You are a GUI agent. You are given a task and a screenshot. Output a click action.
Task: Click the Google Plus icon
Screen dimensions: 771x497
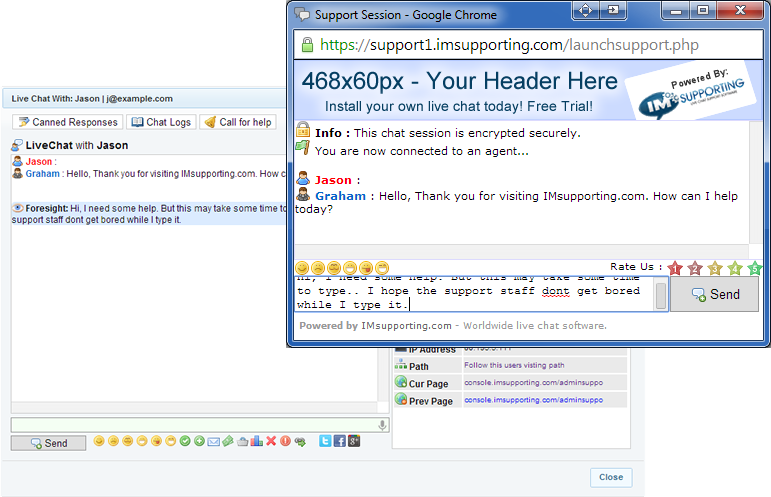tap(354, 440)
